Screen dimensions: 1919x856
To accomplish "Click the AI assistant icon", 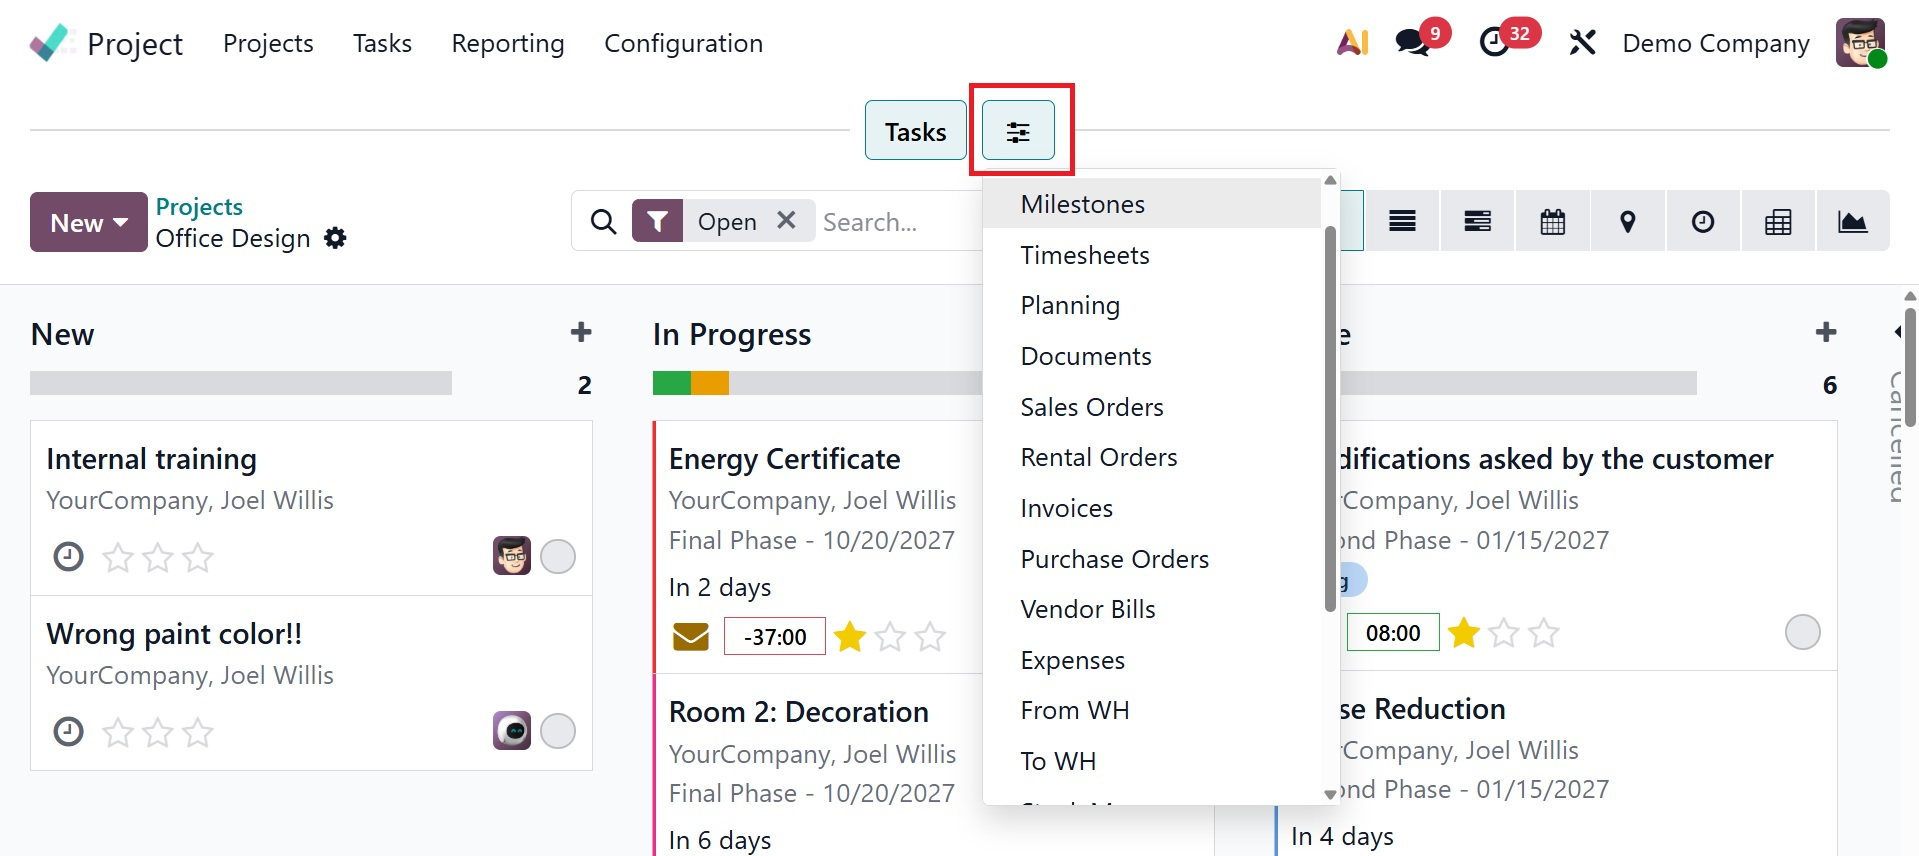I will (1352, 43).
